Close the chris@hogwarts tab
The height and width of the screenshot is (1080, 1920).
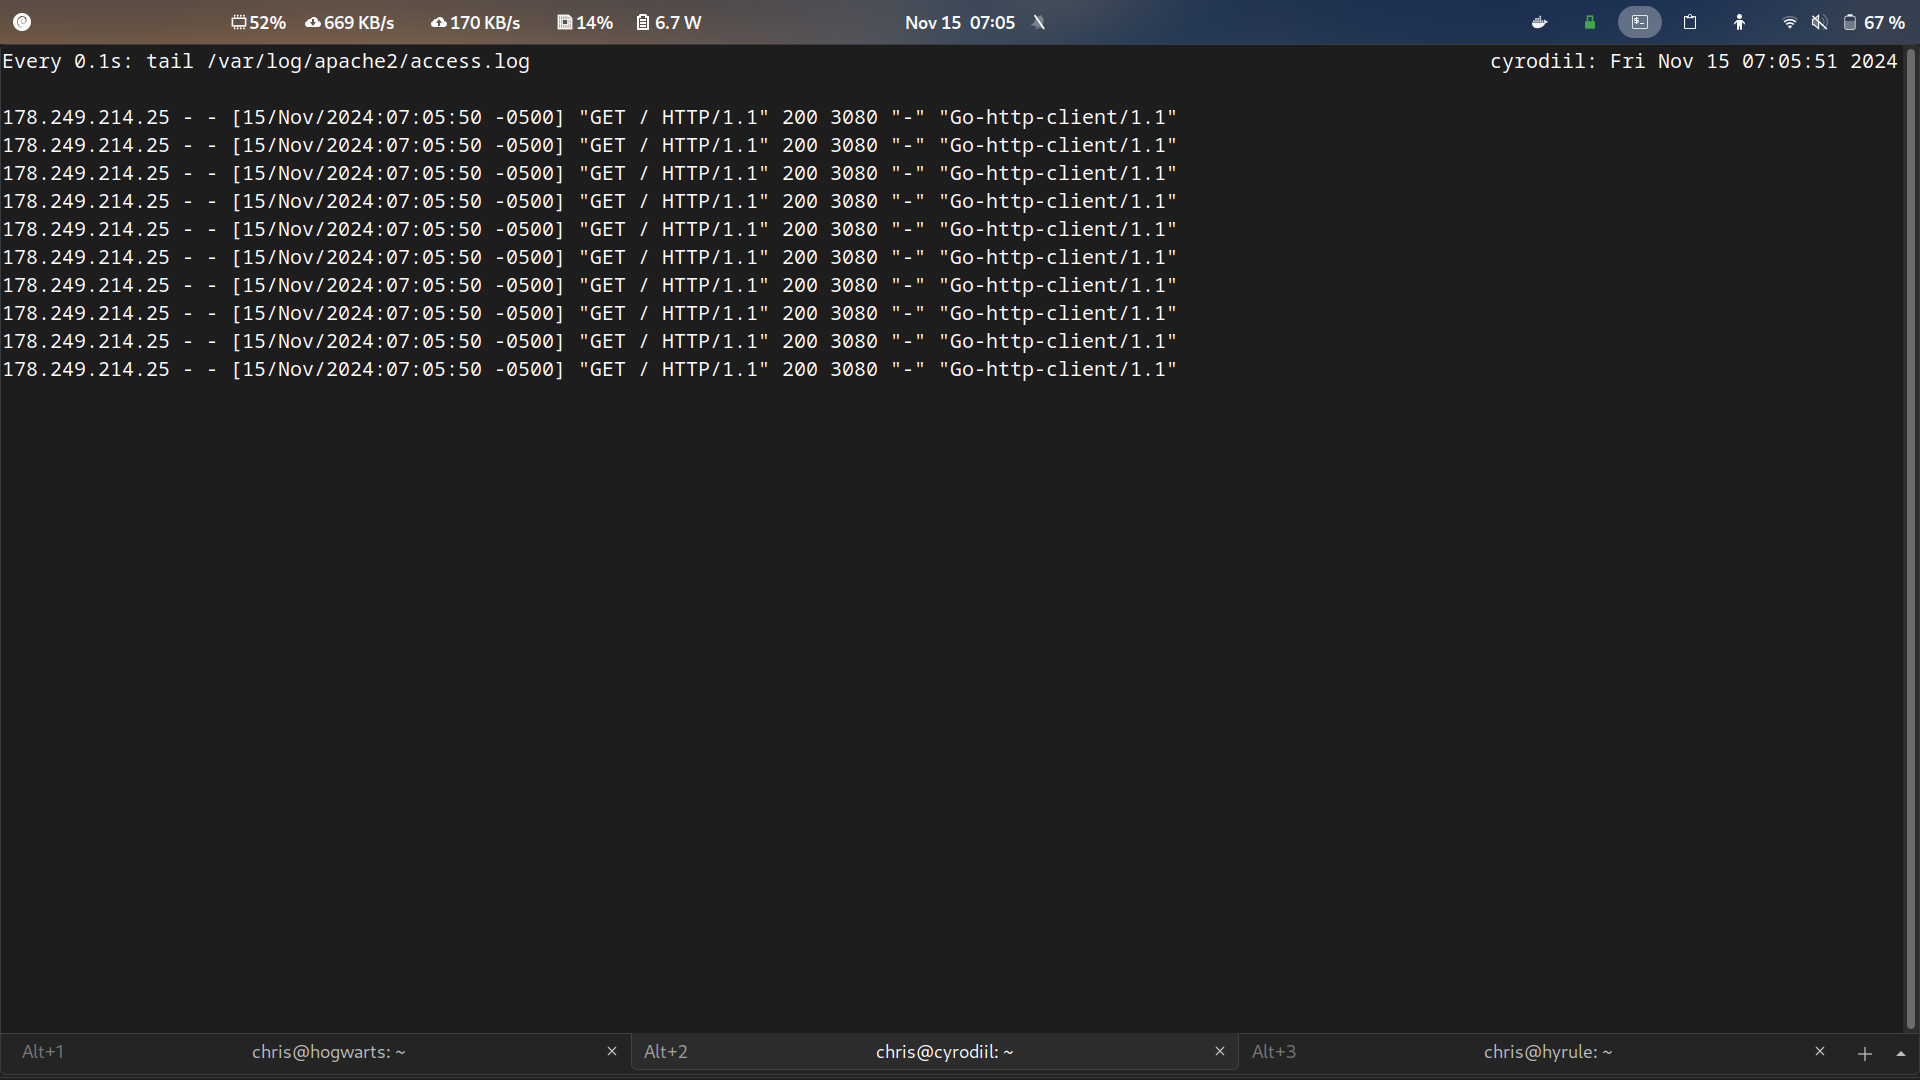pyautogui.click(x=612, y=1051)
